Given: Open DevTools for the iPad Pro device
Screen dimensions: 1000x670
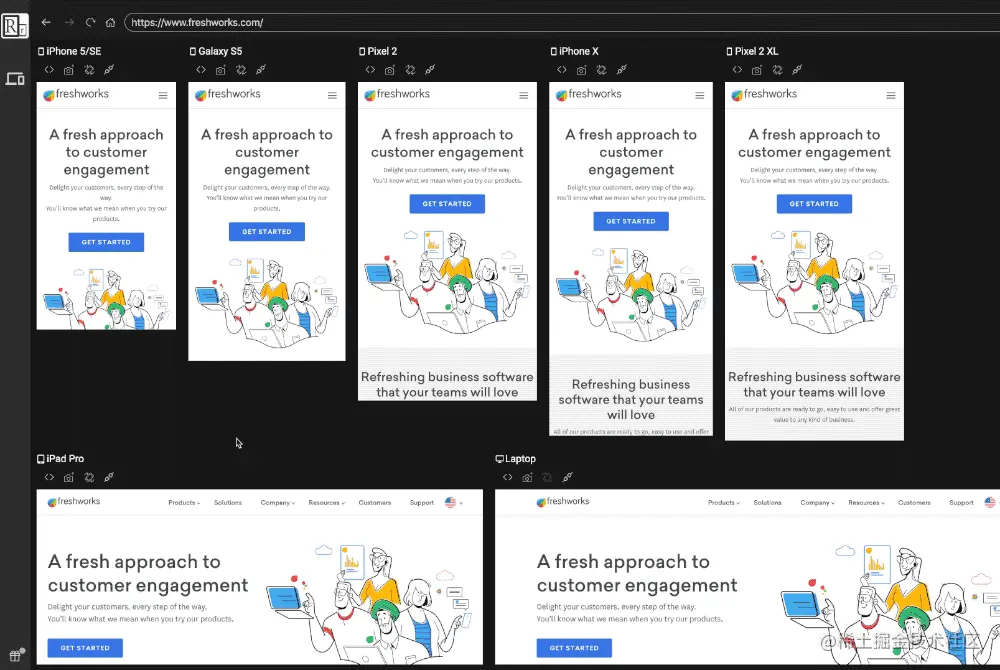Looking at the screenshot, I should coord(49,477).
